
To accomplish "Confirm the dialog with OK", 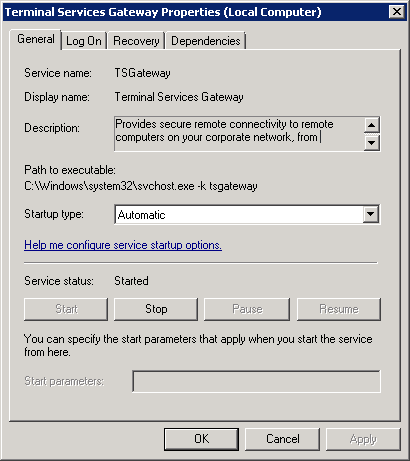I will (201, 439).
